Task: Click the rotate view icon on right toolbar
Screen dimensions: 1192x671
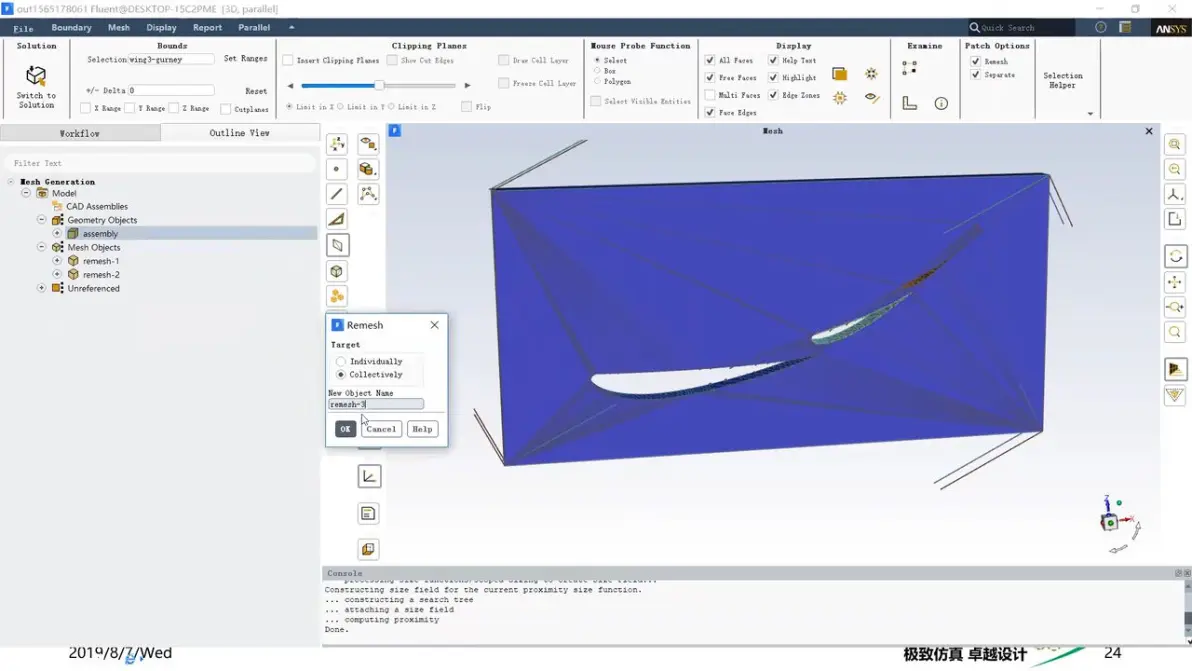Action: (1175, 256)
